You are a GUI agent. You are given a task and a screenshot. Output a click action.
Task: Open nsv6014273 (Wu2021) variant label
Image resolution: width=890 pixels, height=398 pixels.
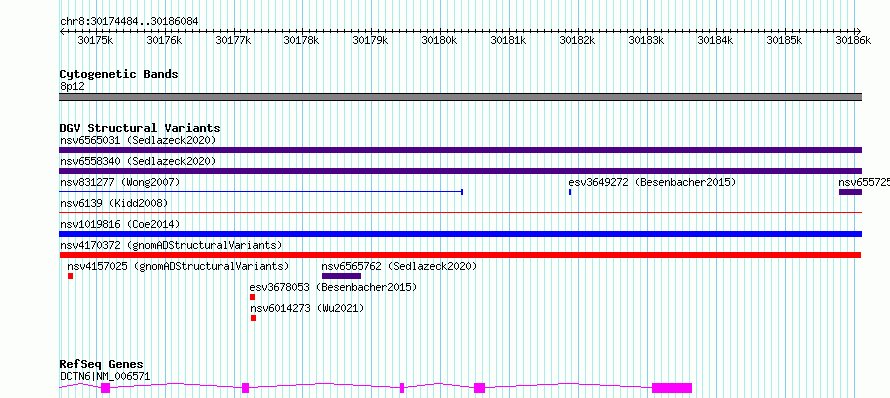pyautogui.click(x=307, y=308)
